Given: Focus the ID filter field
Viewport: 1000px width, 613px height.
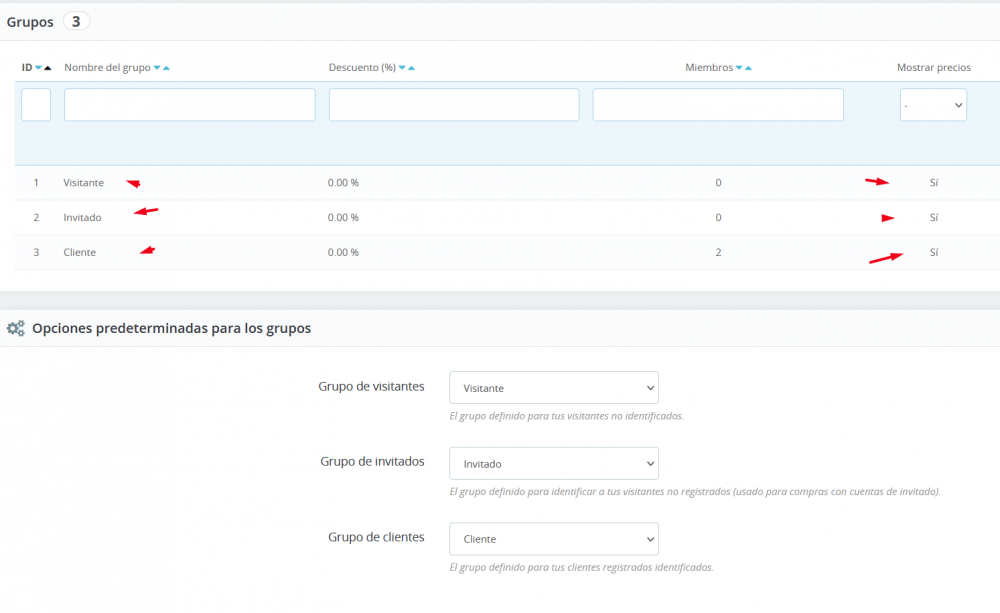Looking at the screenshot, I should point(36,105).
